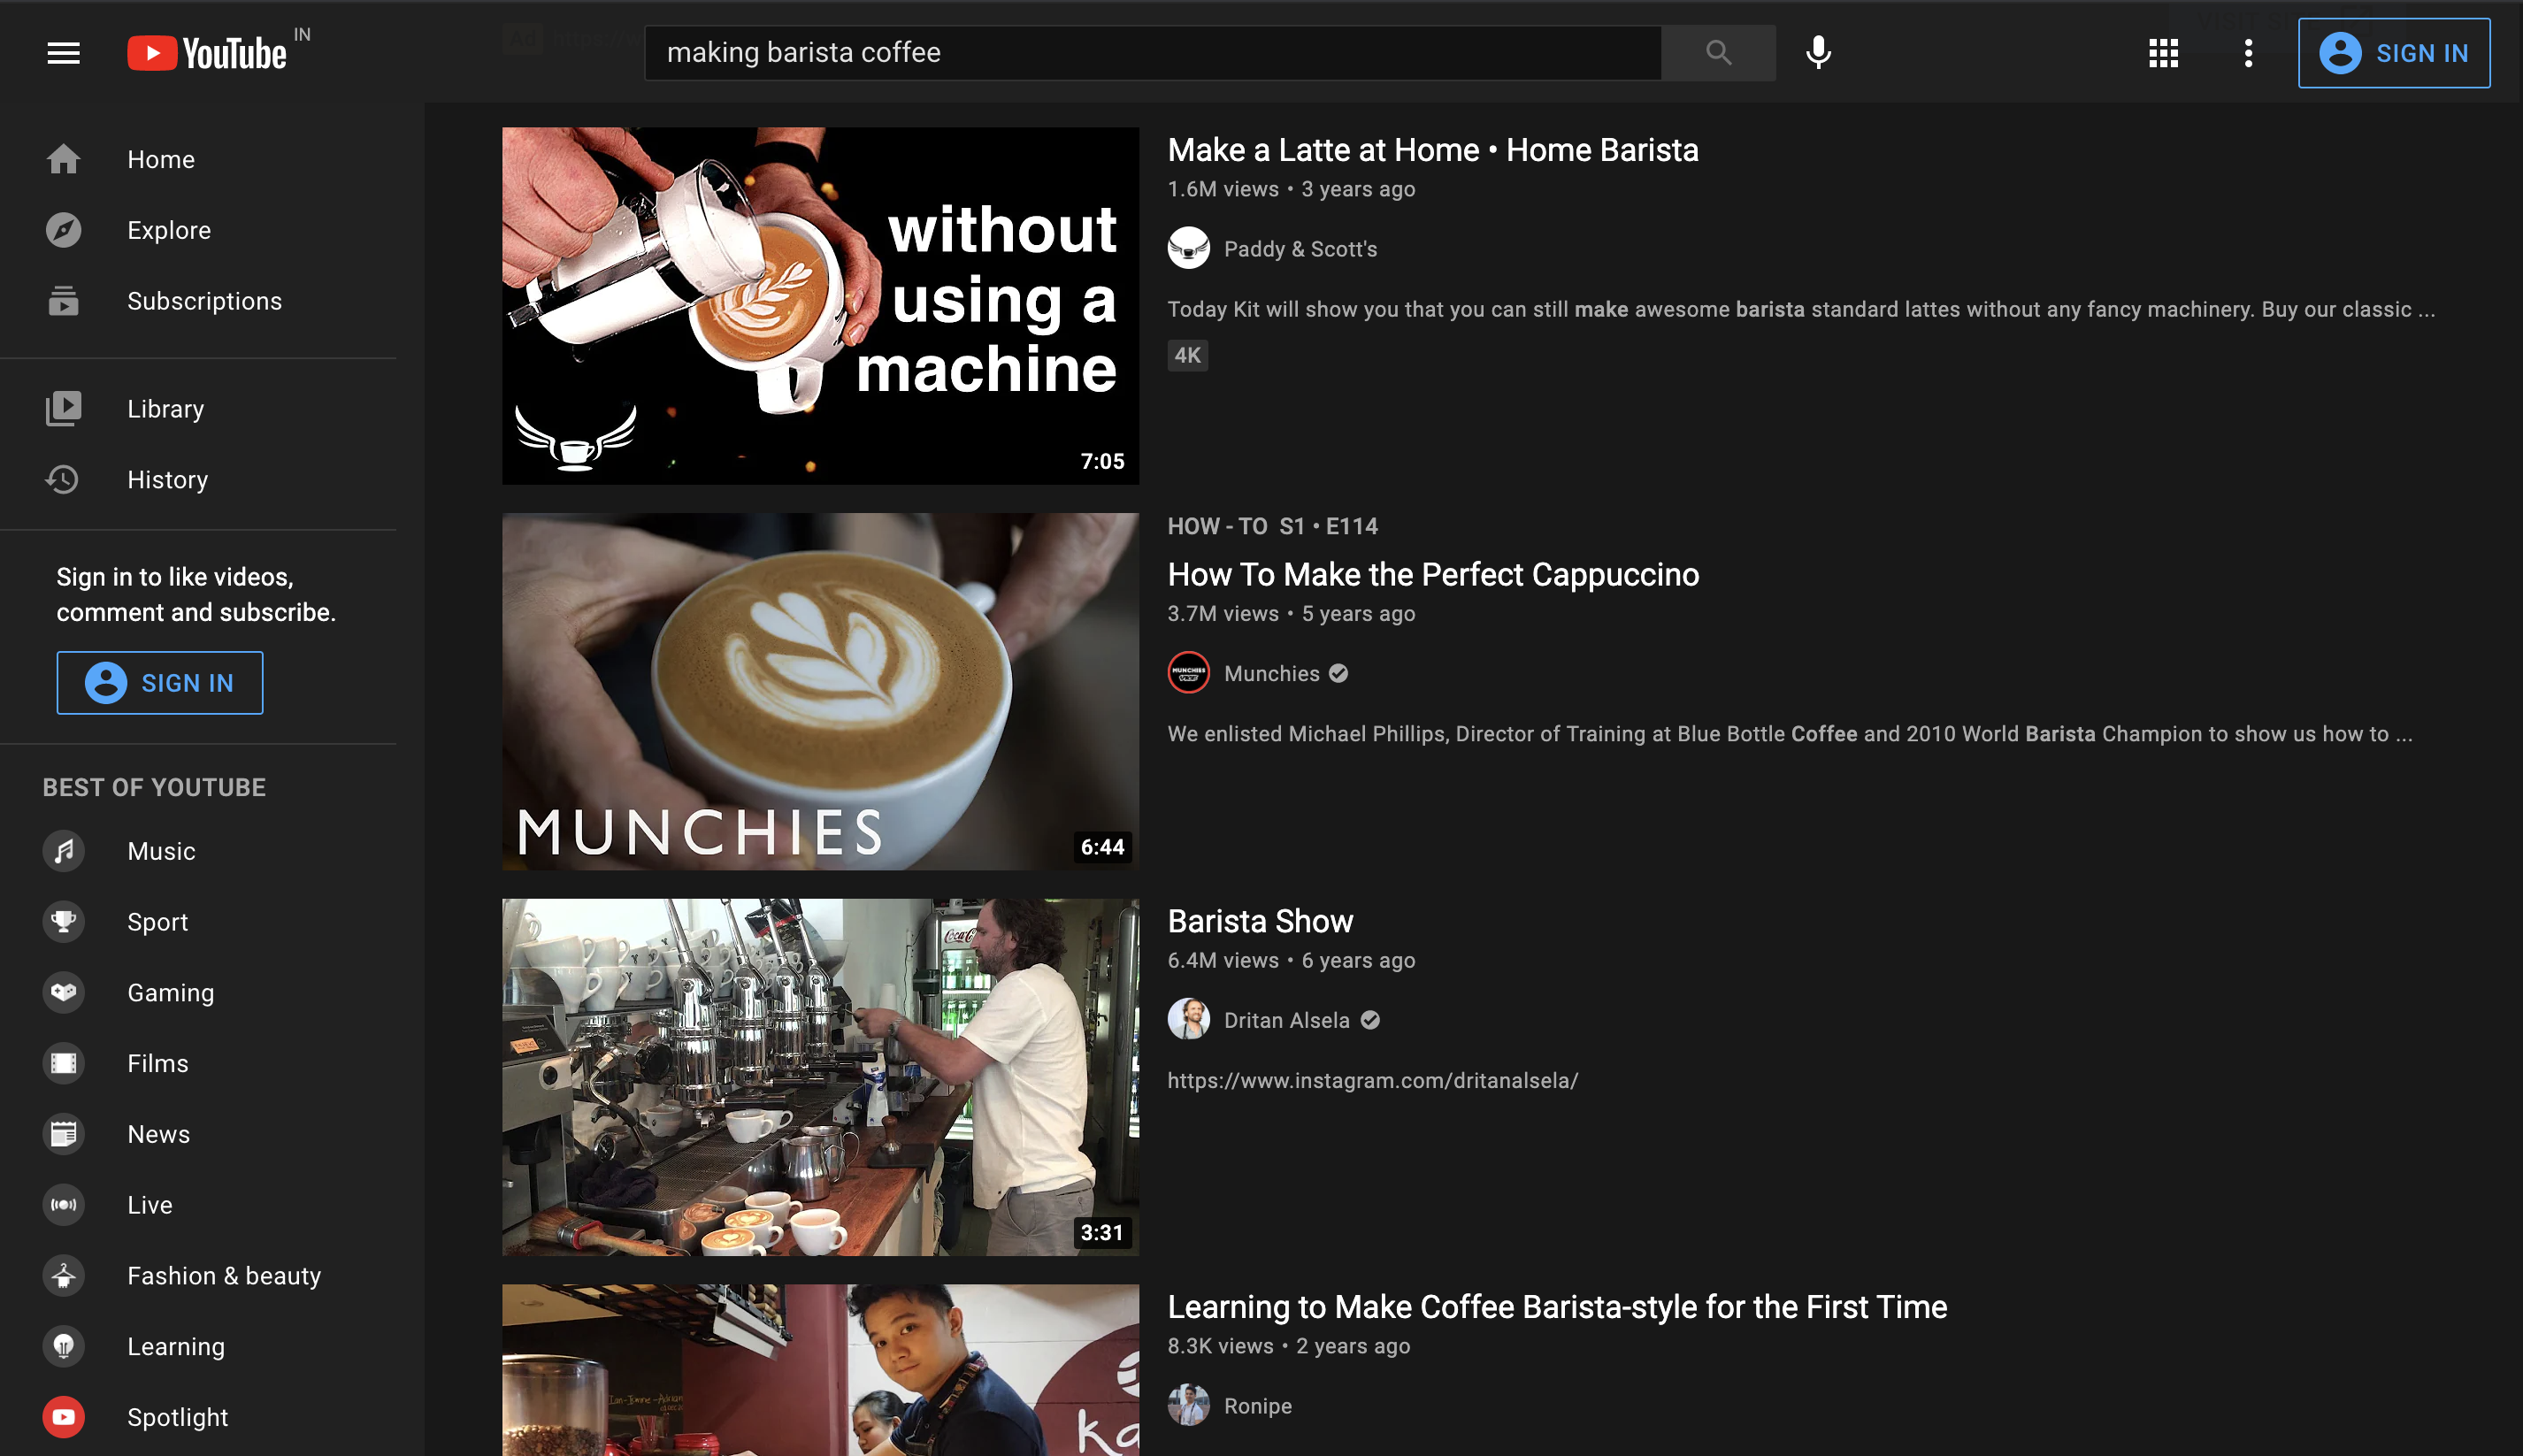Click the Explore compass icon
This screenshot has width=2523, height=1456.
pos(63,230)
